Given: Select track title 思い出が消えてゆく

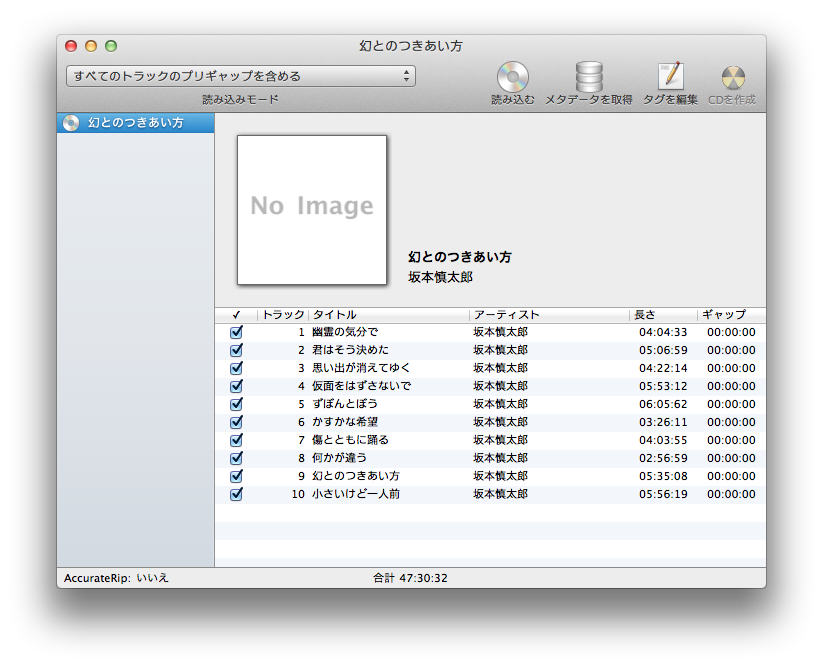Looking at the screenshot, I should 361,368.
